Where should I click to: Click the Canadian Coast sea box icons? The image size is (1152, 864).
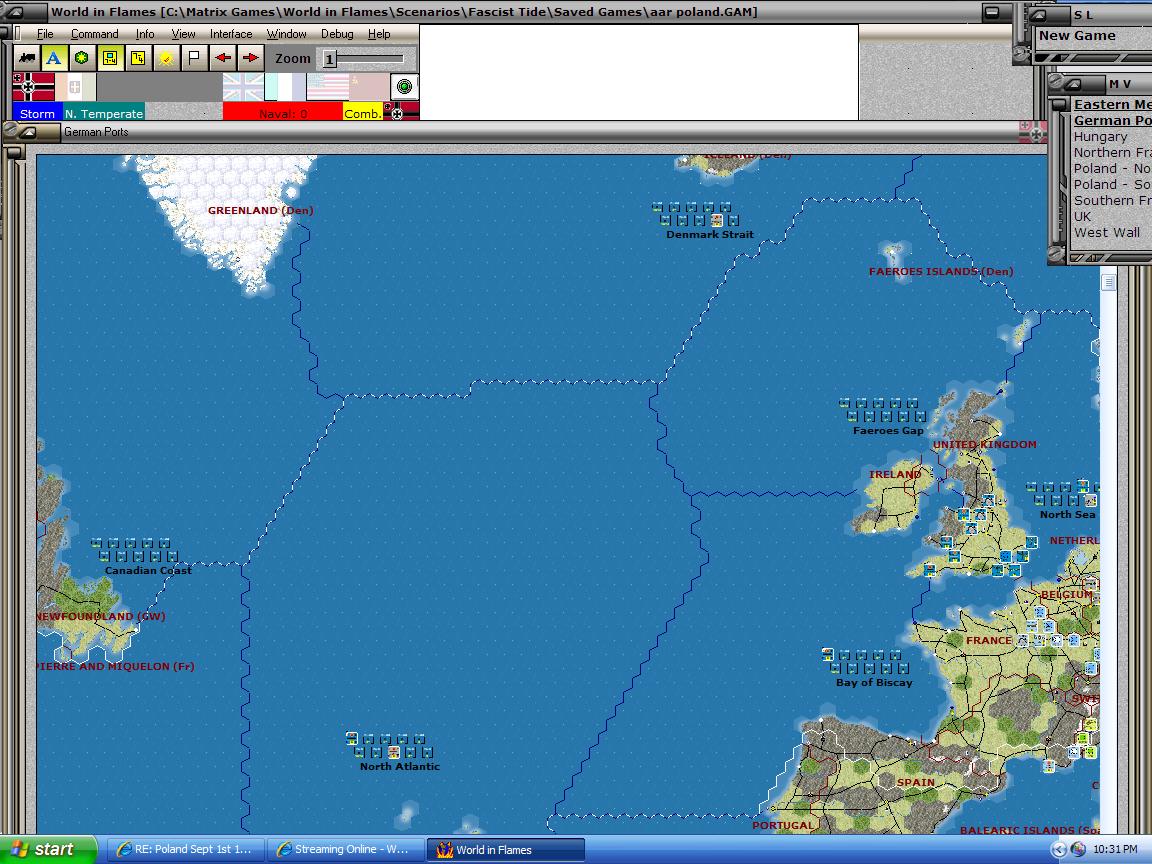[x=134, y=550]
